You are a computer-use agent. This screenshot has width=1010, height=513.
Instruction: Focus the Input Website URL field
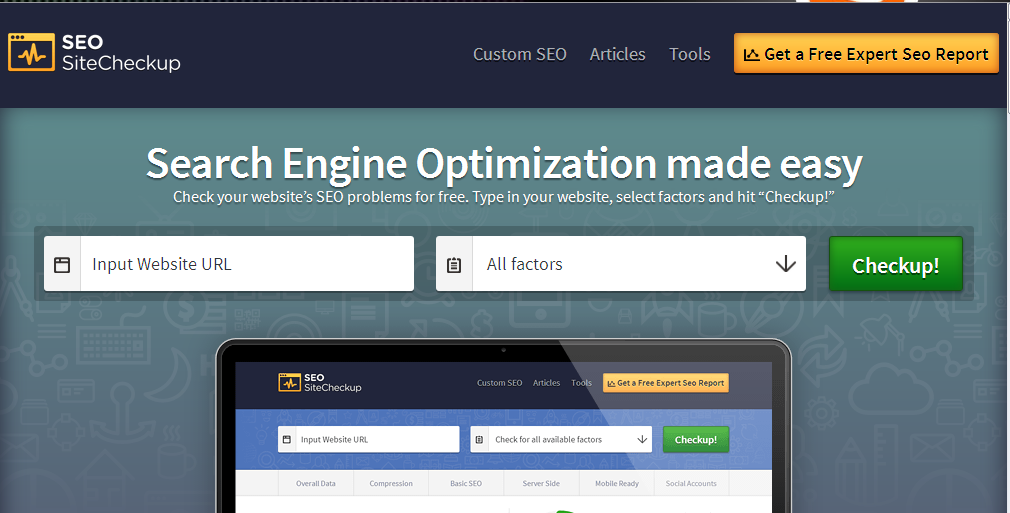coord(229,264)
